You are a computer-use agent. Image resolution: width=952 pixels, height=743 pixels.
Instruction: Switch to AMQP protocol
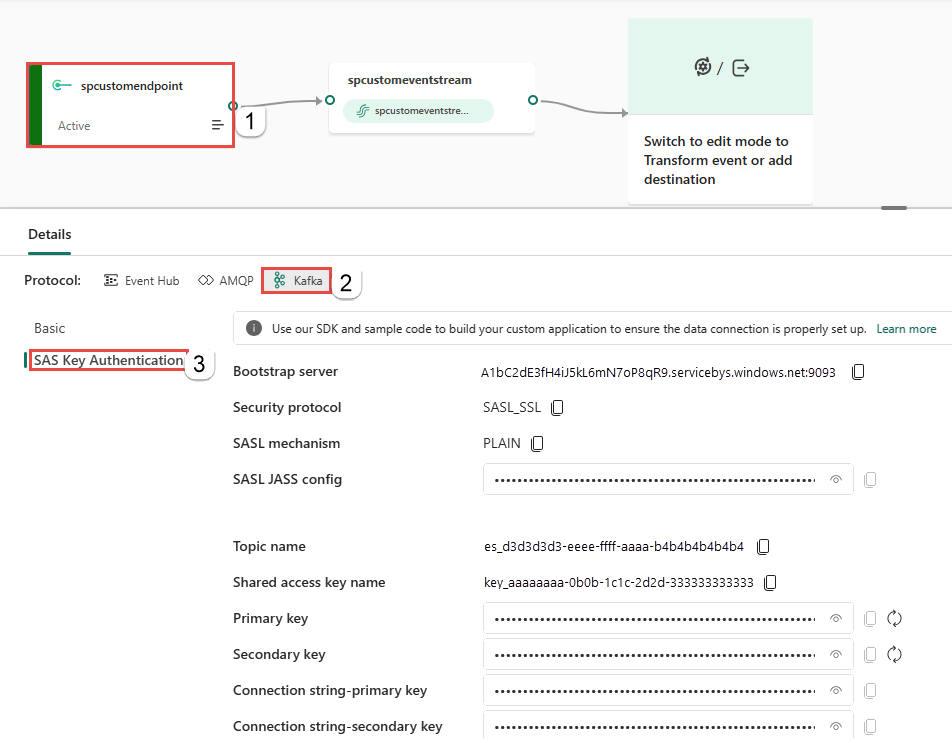pos(226,281)
